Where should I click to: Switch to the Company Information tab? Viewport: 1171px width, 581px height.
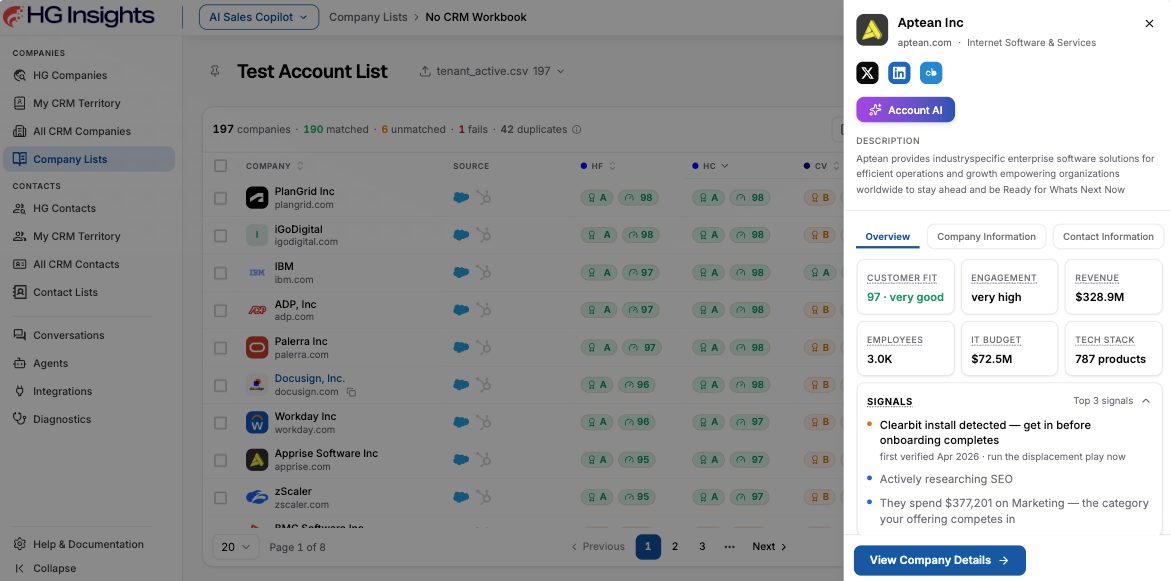[986, 237]
